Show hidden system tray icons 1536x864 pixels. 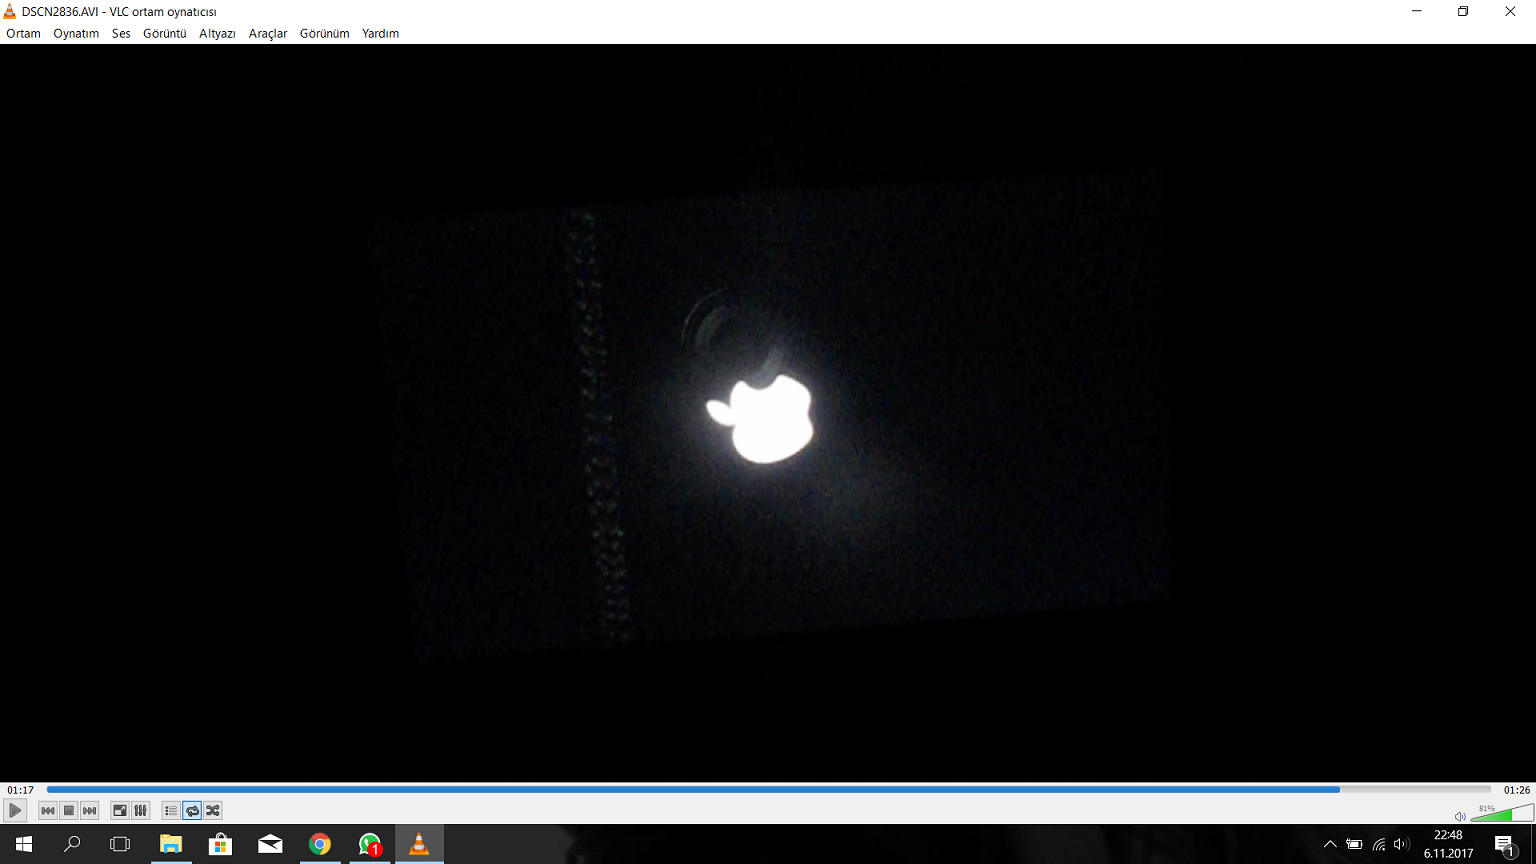[1330, 844]
